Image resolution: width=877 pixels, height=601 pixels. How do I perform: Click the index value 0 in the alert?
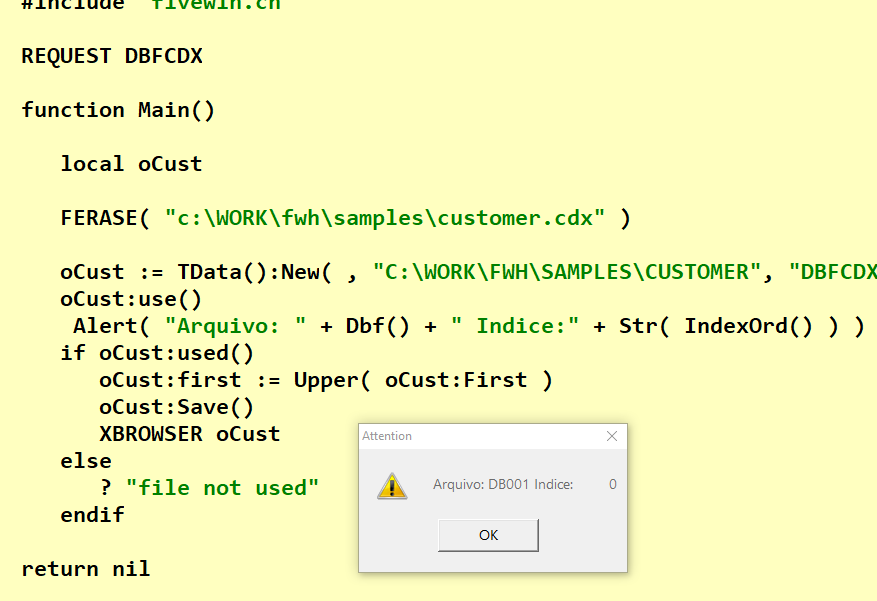coord(613,484)
